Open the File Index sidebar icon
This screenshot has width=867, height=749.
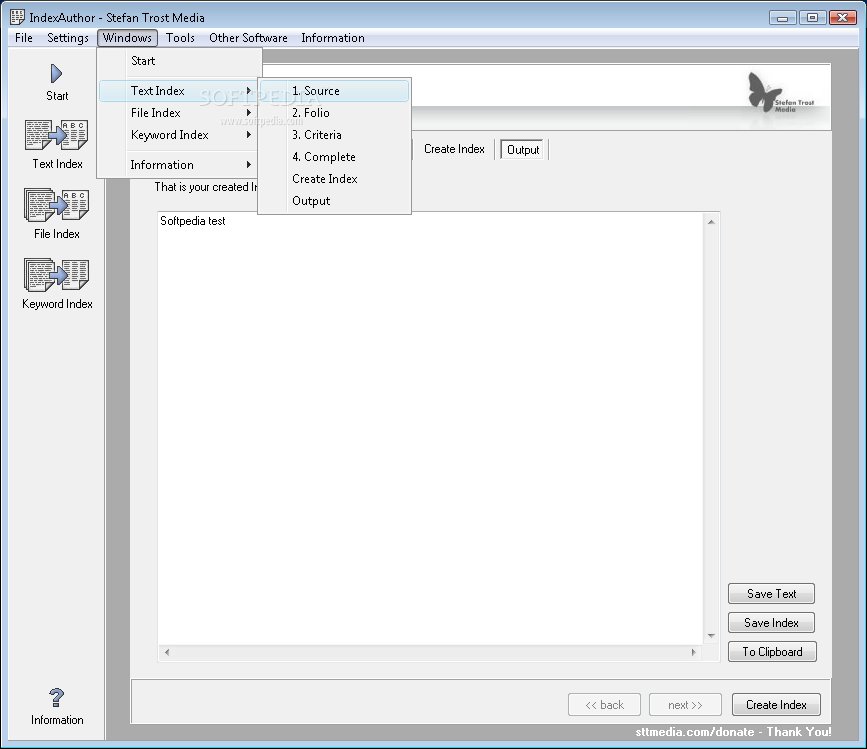click(x=56, y=205)
